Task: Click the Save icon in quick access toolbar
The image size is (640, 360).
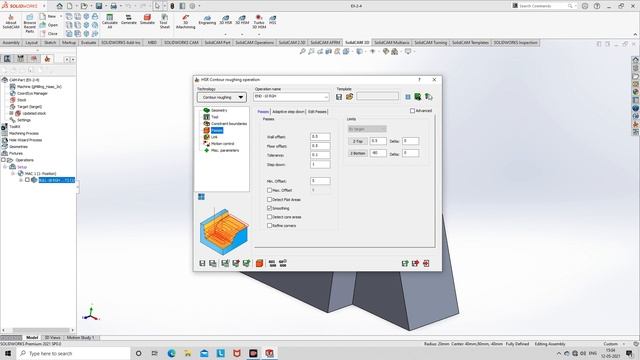Action: point(99,6)
